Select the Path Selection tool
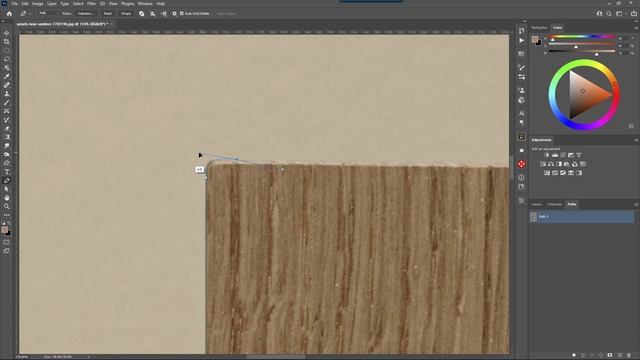 [7, 189]
